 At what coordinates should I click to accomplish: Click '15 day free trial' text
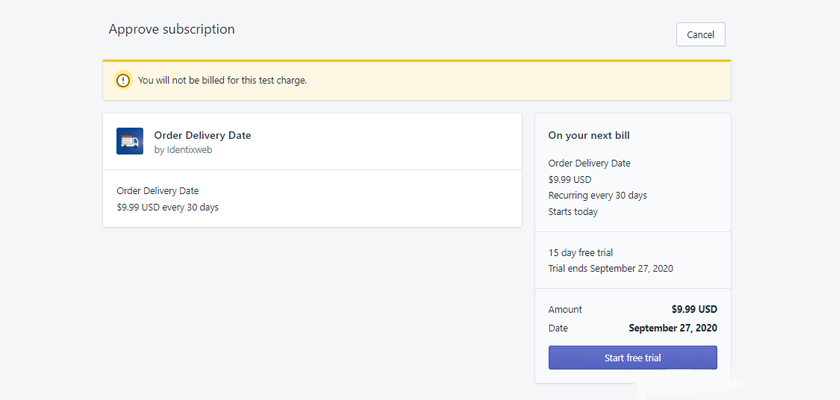pyautogui.click(x=580, y=252)
